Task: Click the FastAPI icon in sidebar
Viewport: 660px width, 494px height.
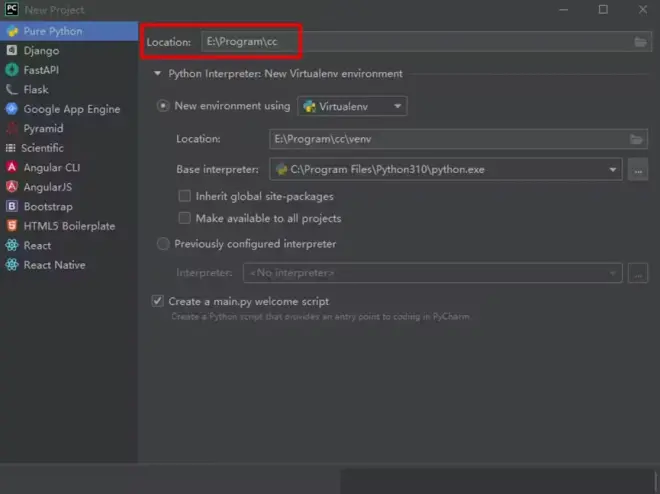Action: click(12, 70)
